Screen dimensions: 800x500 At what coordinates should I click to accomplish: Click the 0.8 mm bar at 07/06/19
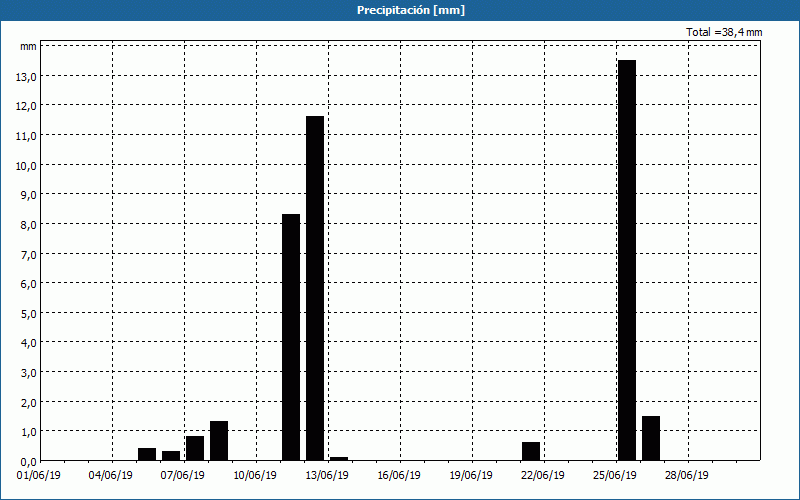point(195,448)
